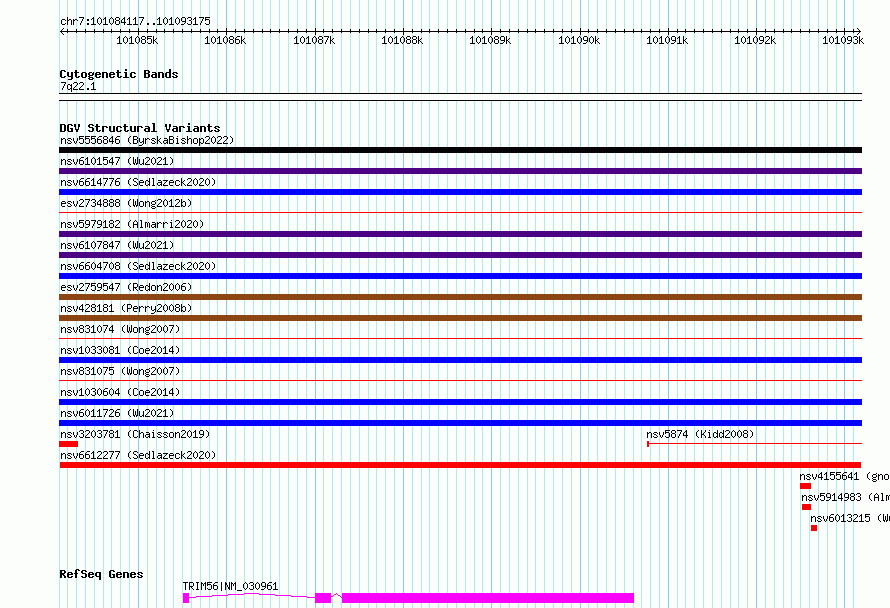This screenshot has width=890, height=608.
Task: Select the thin red nsv5874 line
Action: (x=754, y=444)
